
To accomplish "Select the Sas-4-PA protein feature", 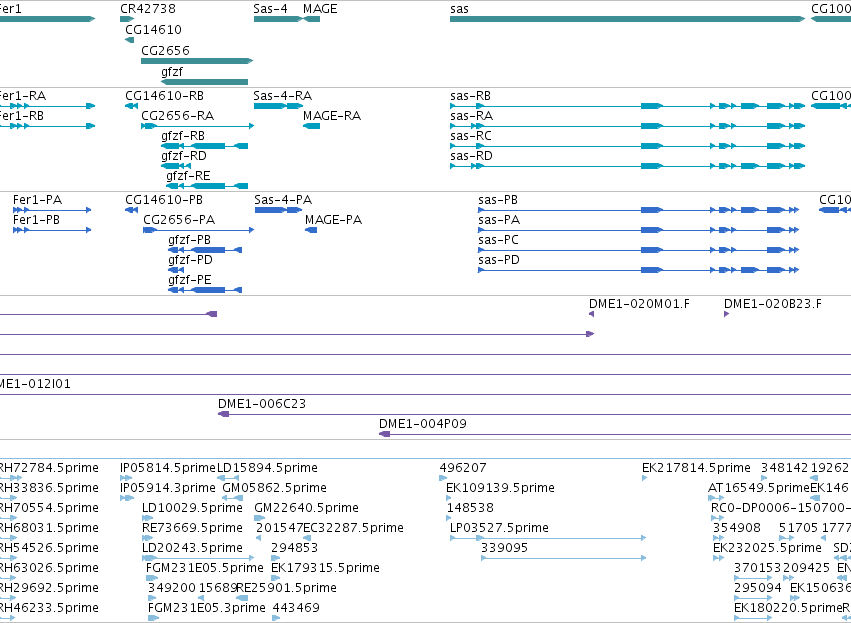I will click(278, 210).
